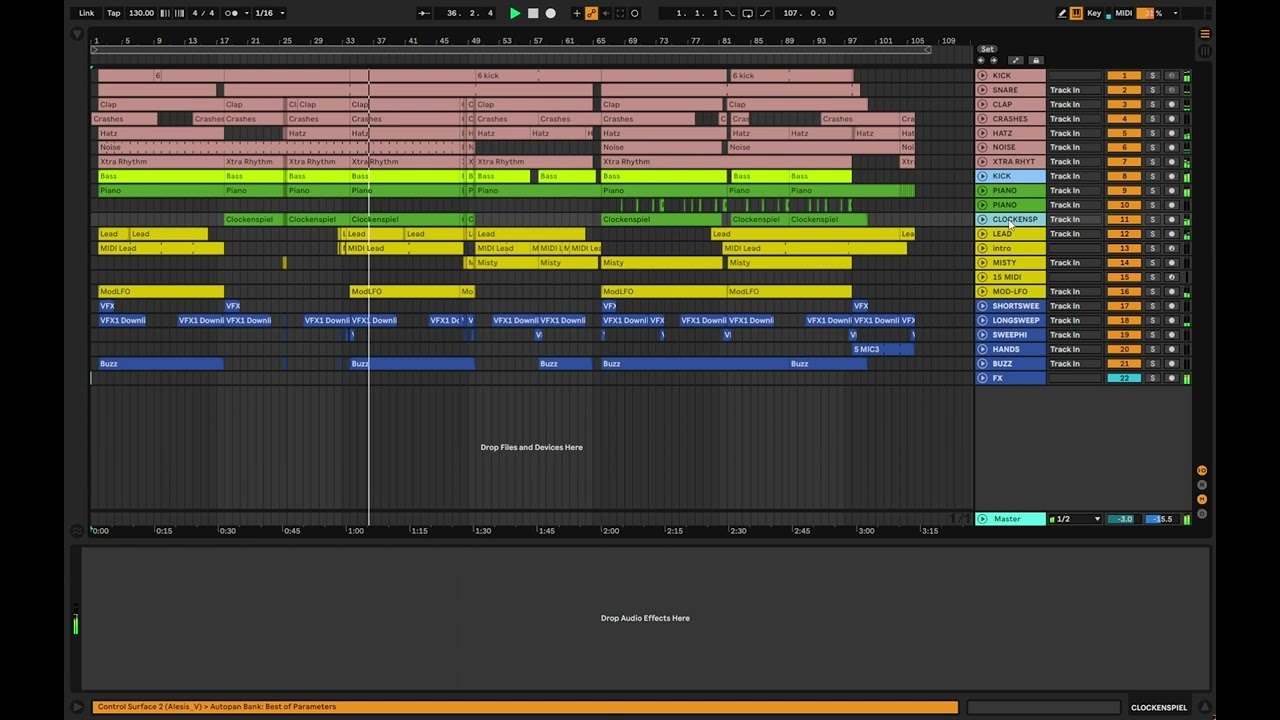Click the Master track play icon
The height and width of the screenshot is (720, 1280).
pos(982,519)
